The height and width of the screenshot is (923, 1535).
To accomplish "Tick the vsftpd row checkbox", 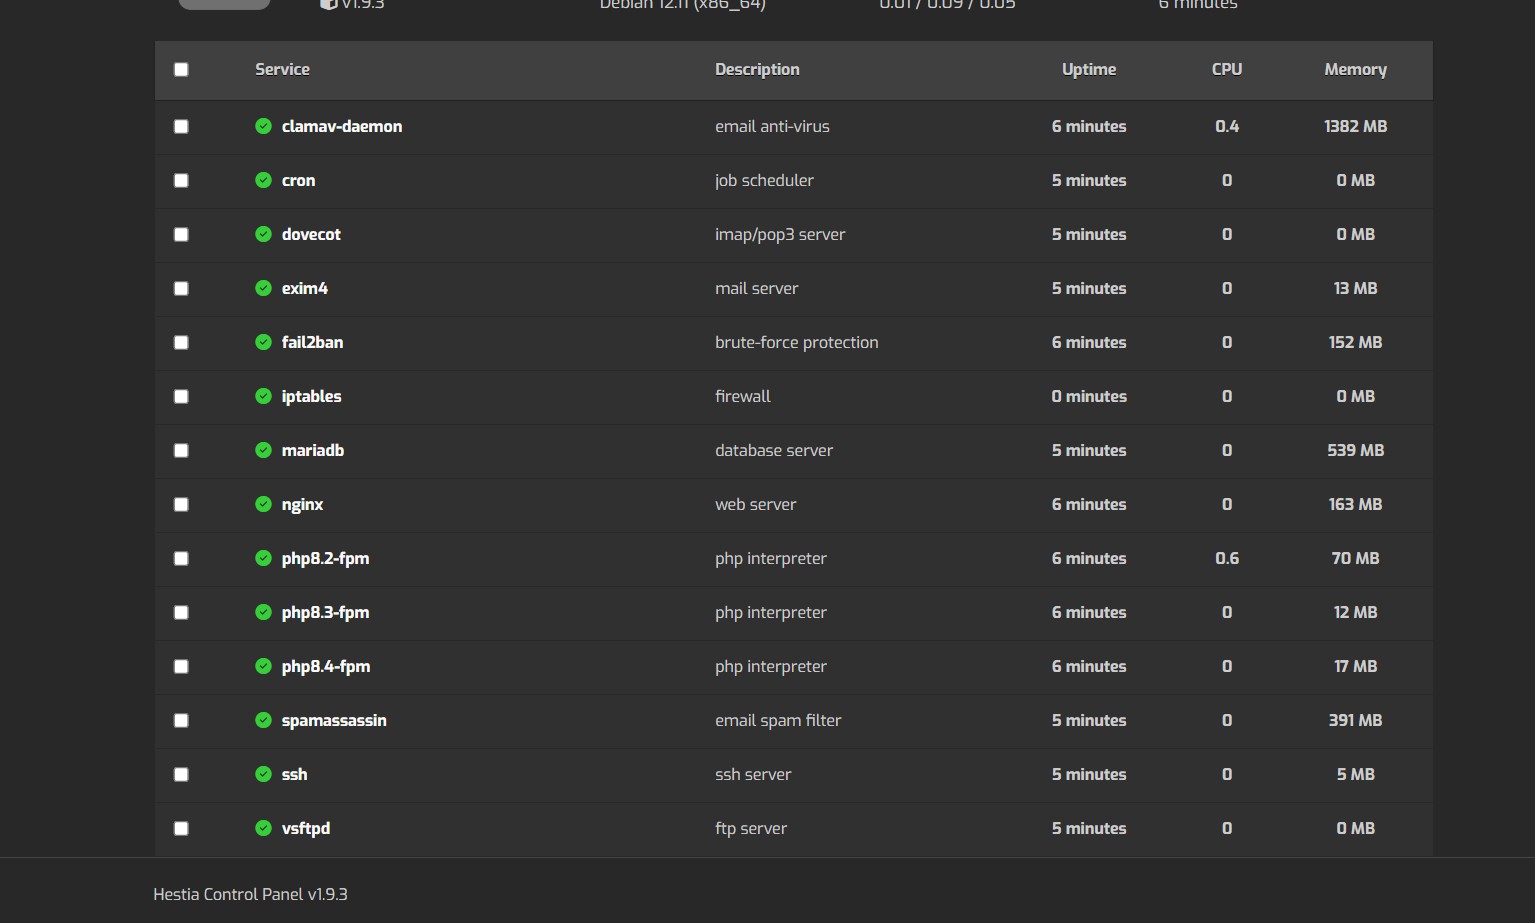I will coord(181,828).
